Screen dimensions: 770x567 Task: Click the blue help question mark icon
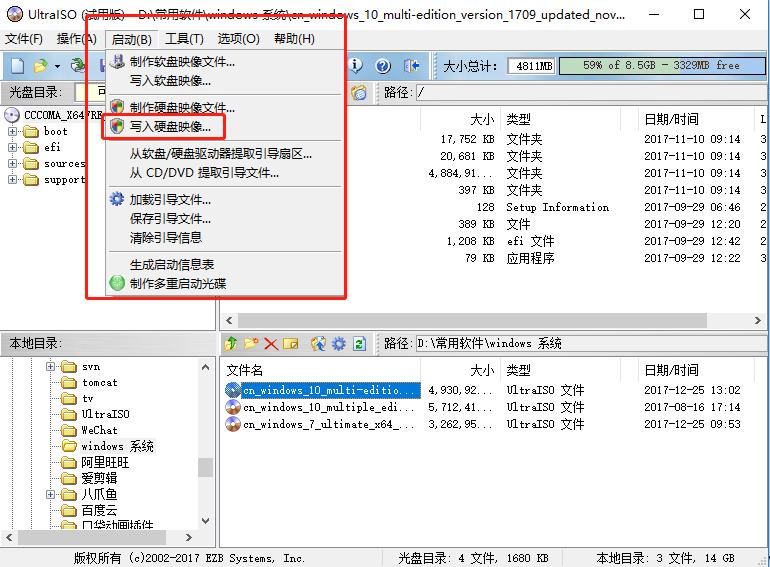[383, 65]
